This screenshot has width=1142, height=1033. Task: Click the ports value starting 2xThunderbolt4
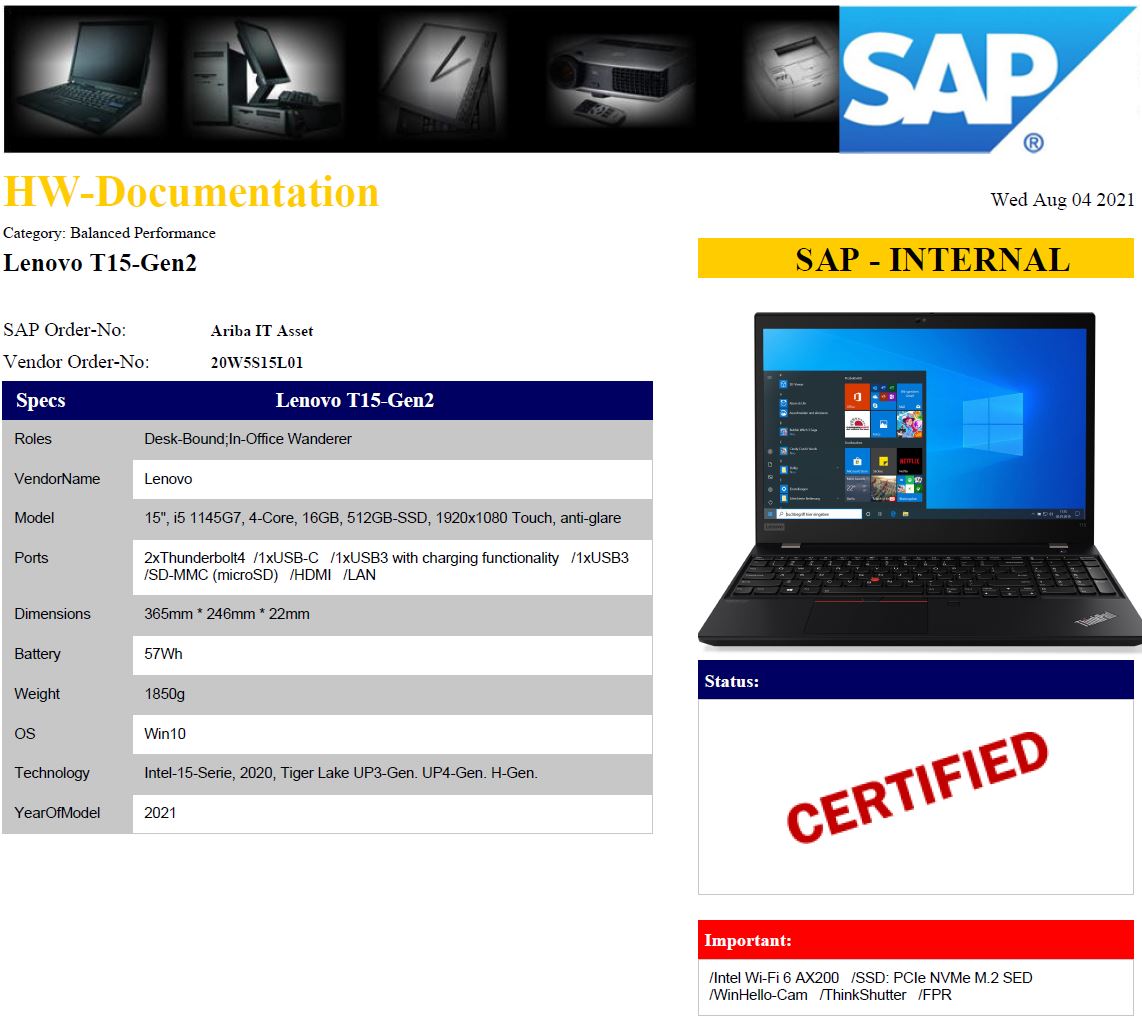386,567
